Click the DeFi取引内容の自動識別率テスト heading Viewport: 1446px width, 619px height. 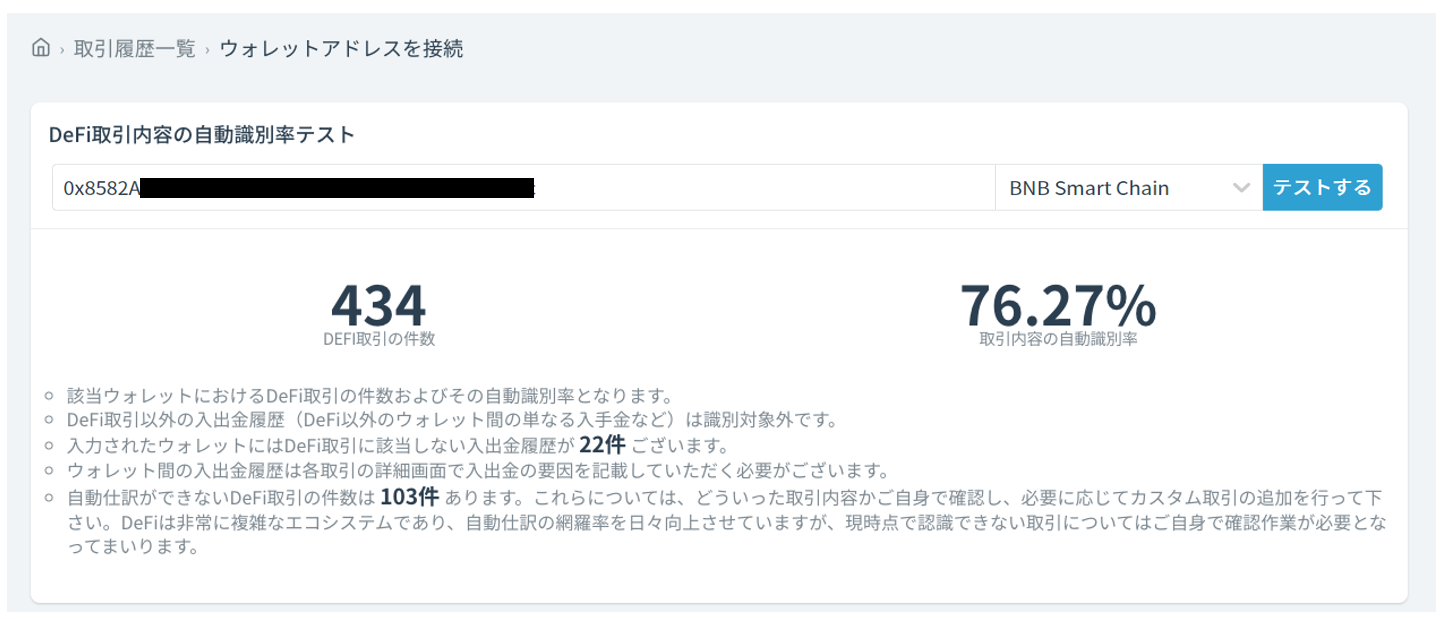202,134
